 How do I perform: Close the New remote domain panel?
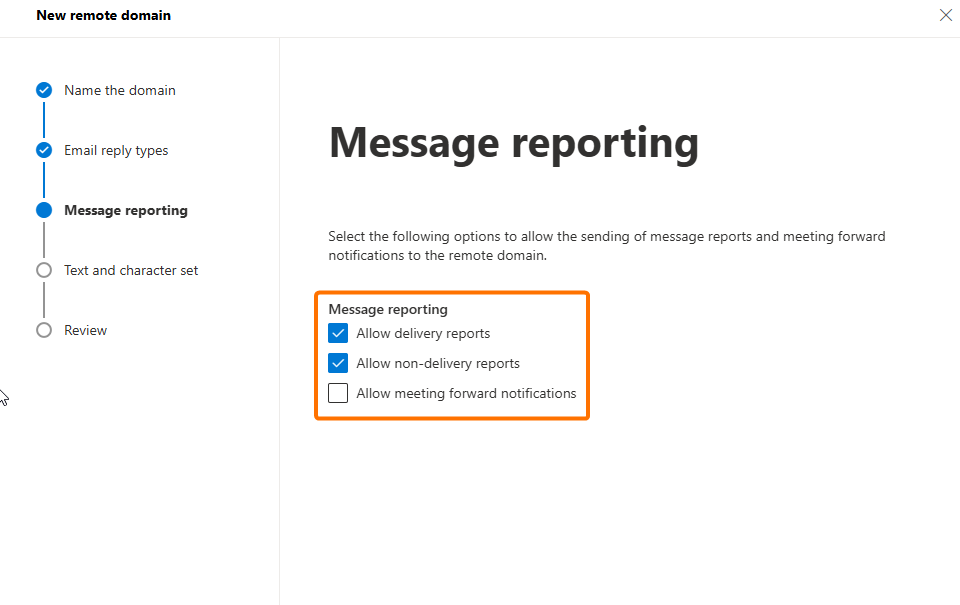[x=945, y=15]
